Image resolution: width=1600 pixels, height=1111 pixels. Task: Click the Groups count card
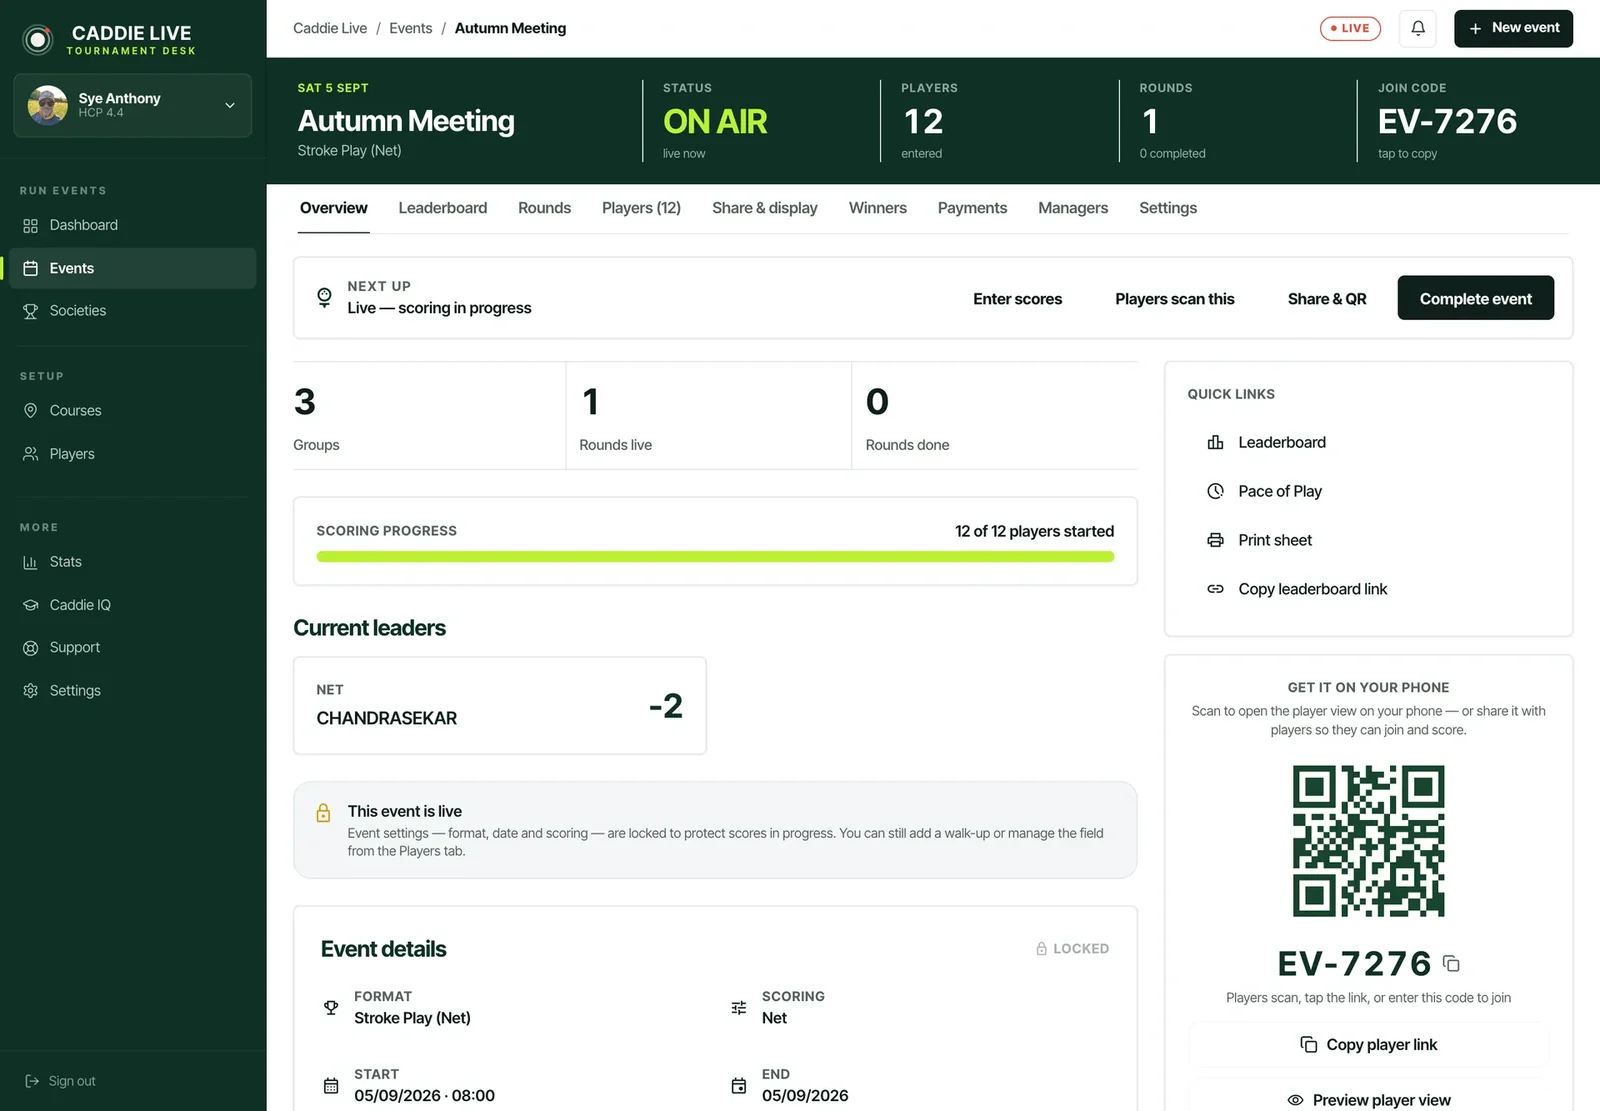click(x=429, y=416)
